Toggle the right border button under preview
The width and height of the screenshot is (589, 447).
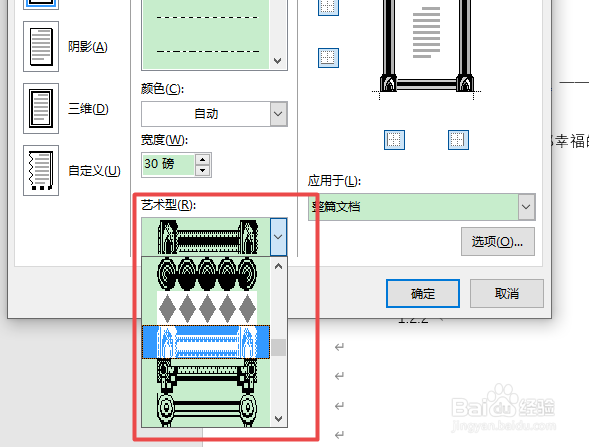coord(458,140)
